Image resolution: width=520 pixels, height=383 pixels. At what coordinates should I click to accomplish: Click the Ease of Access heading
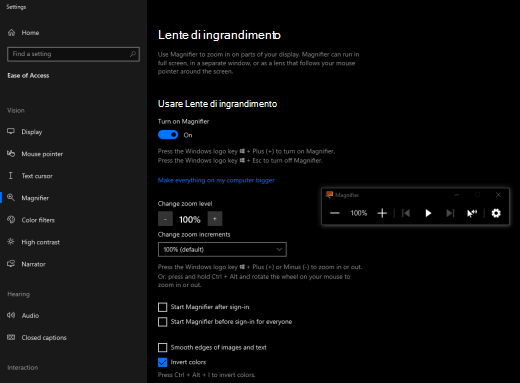pos(28,76)
